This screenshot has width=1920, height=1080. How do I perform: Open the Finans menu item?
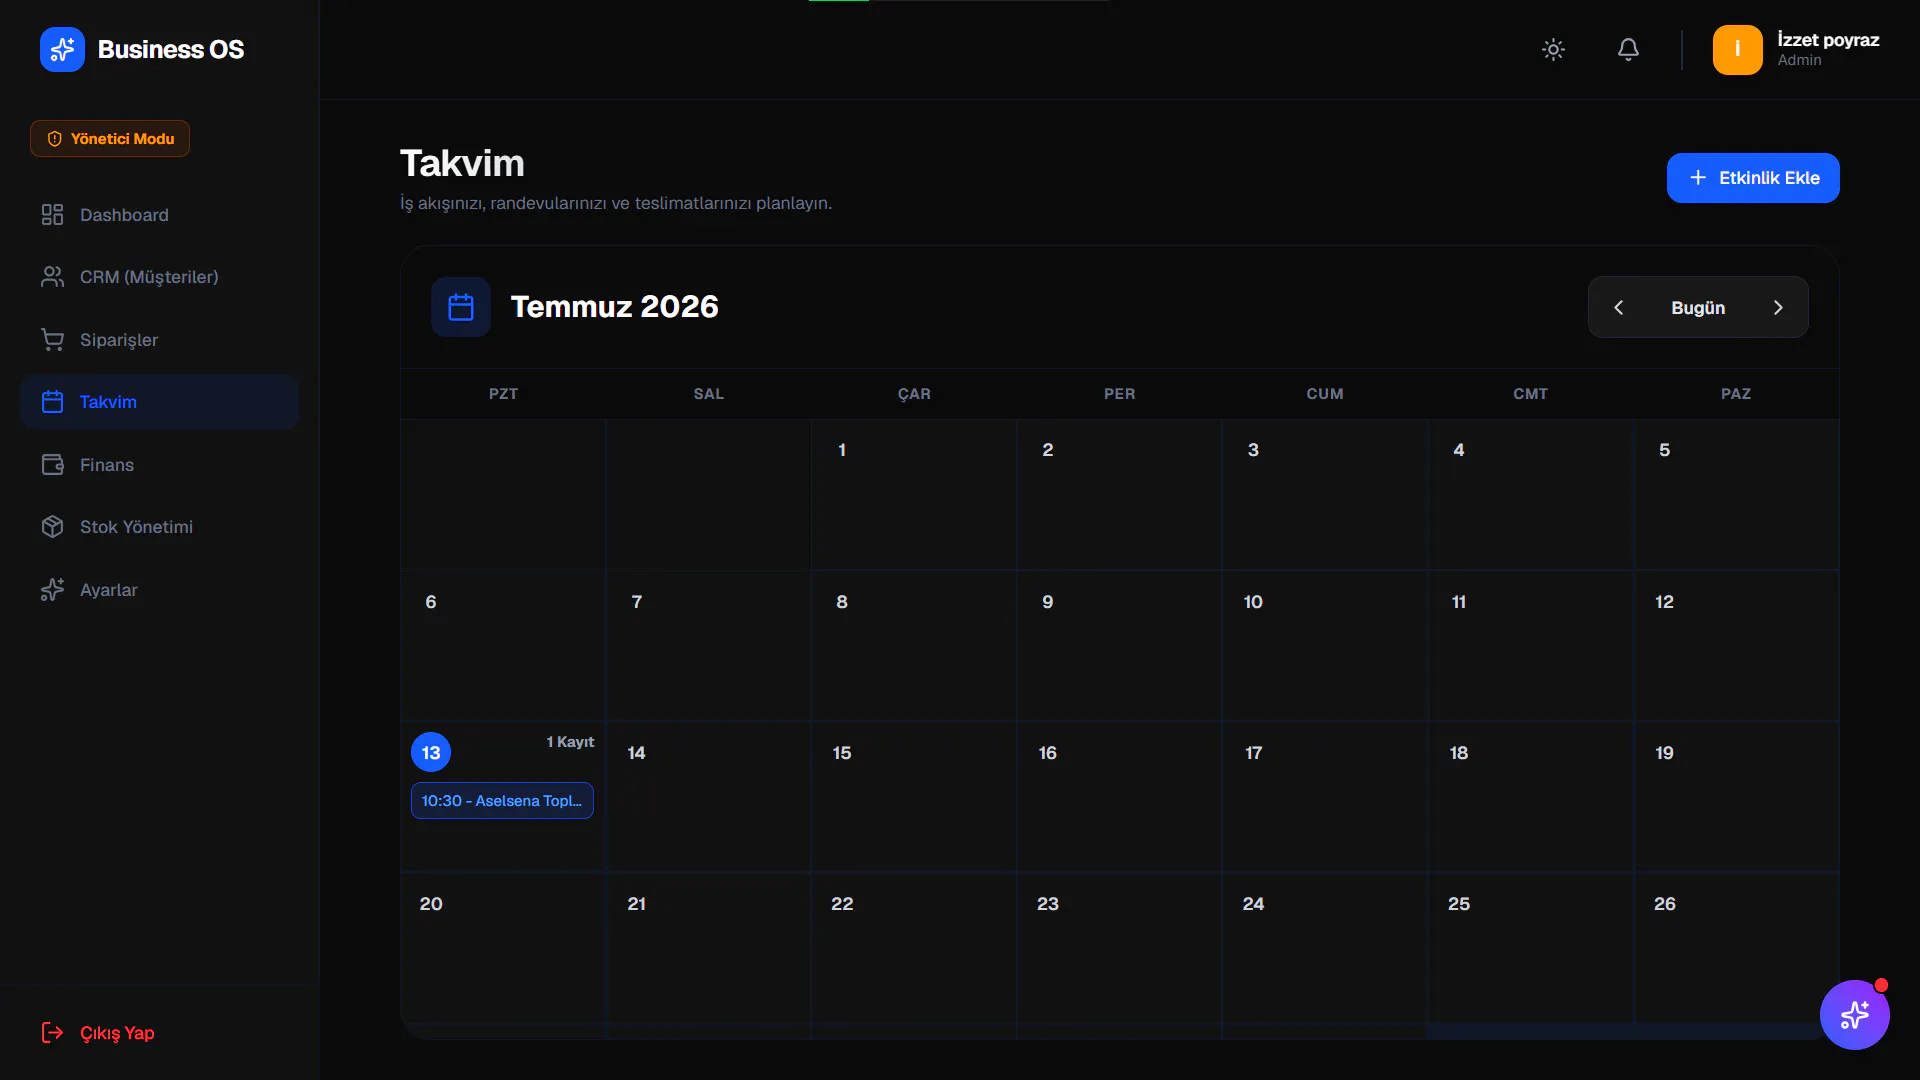(159, 465)
